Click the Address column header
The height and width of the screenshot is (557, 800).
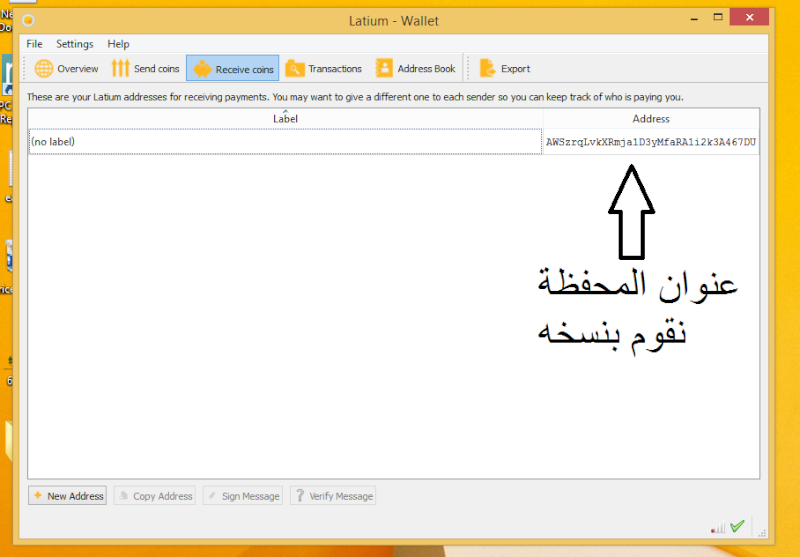(x=651, y=119)
